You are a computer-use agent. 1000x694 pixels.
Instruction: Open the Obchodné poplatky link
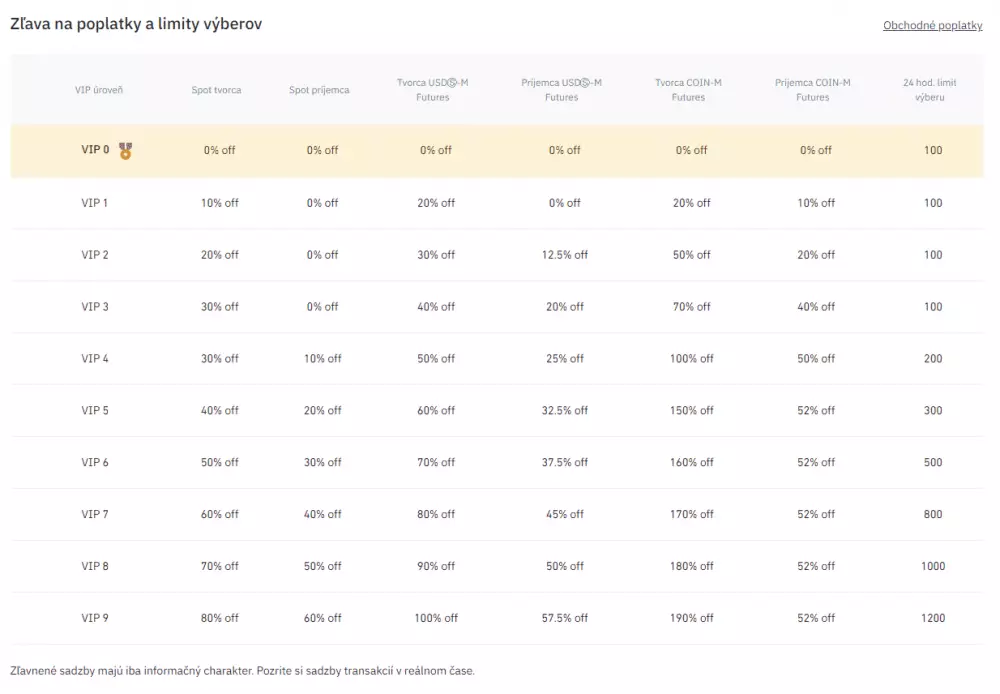pos(931,25)
